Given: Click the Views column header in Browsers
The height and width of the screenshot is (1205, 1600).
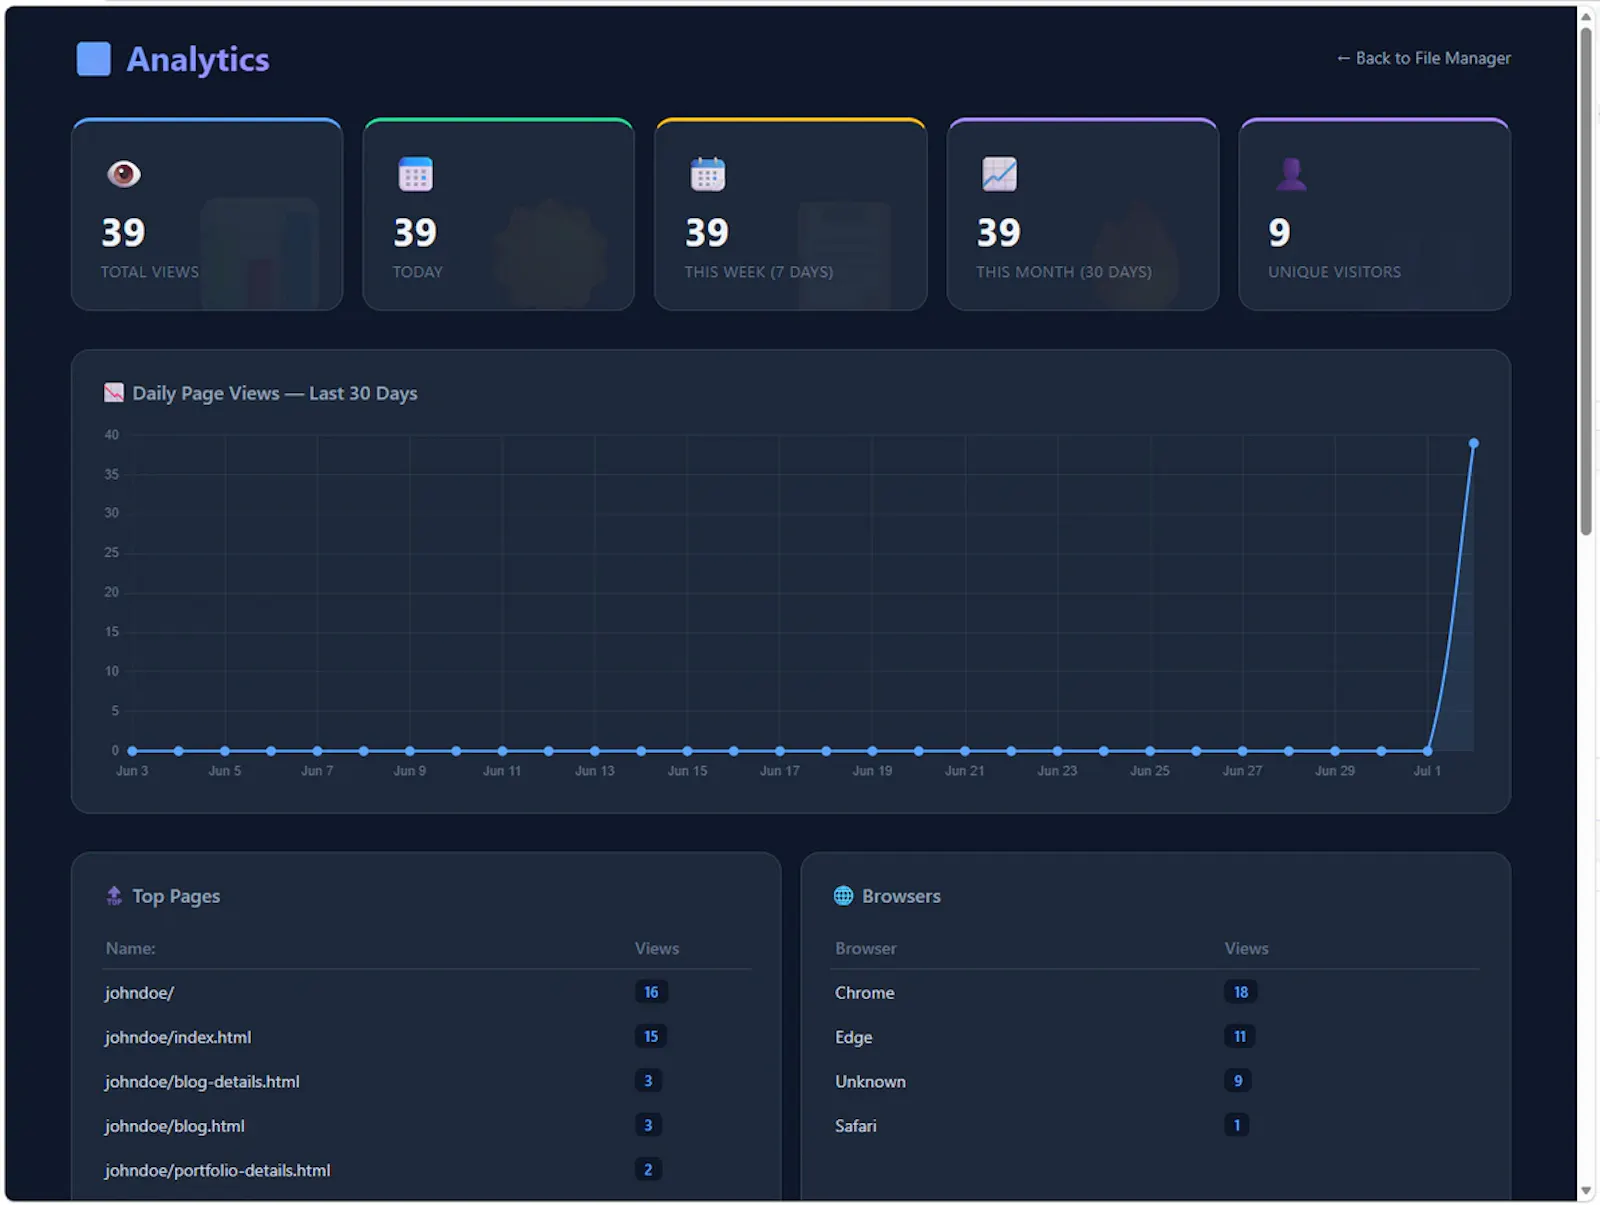Looking at the screenshot, I should pos(1247,948).
